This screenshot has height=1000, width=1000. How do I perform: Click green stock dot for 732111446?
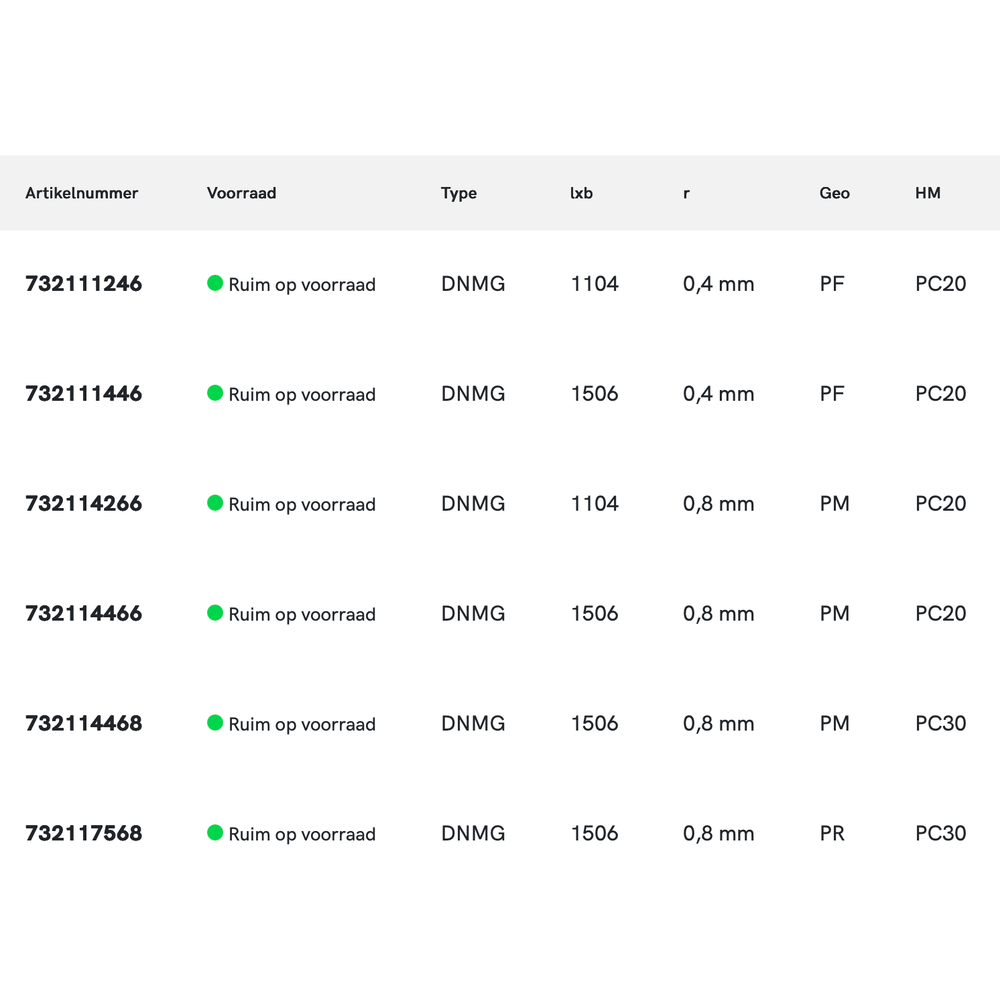tap(215, 393)
